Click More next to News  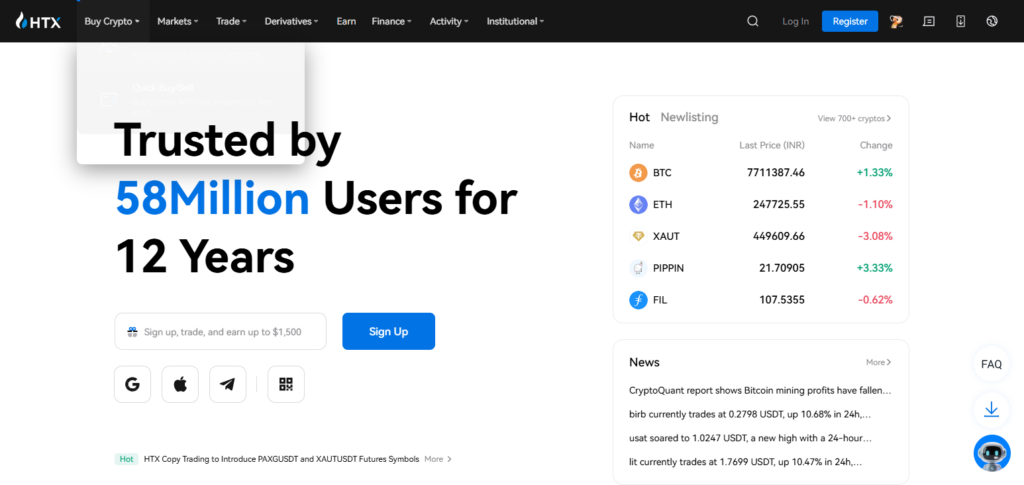pyautogui.click(x=878, y=362)
